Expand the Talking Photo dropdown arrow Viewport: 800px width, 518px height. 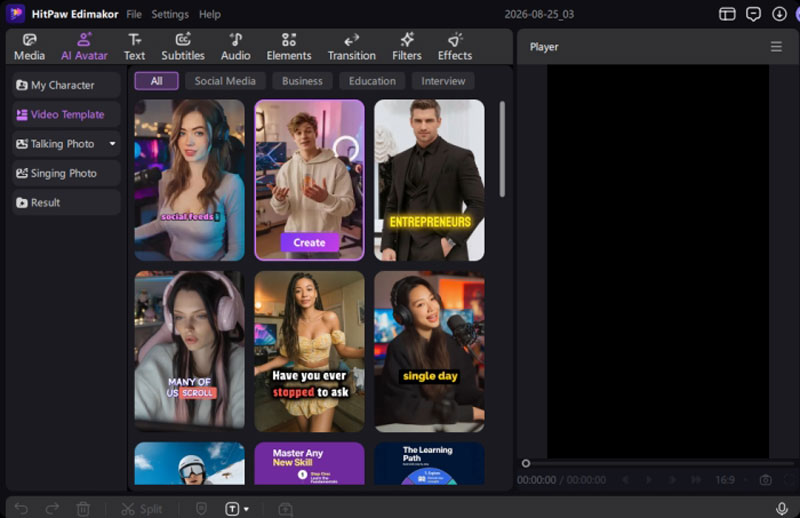112,144
